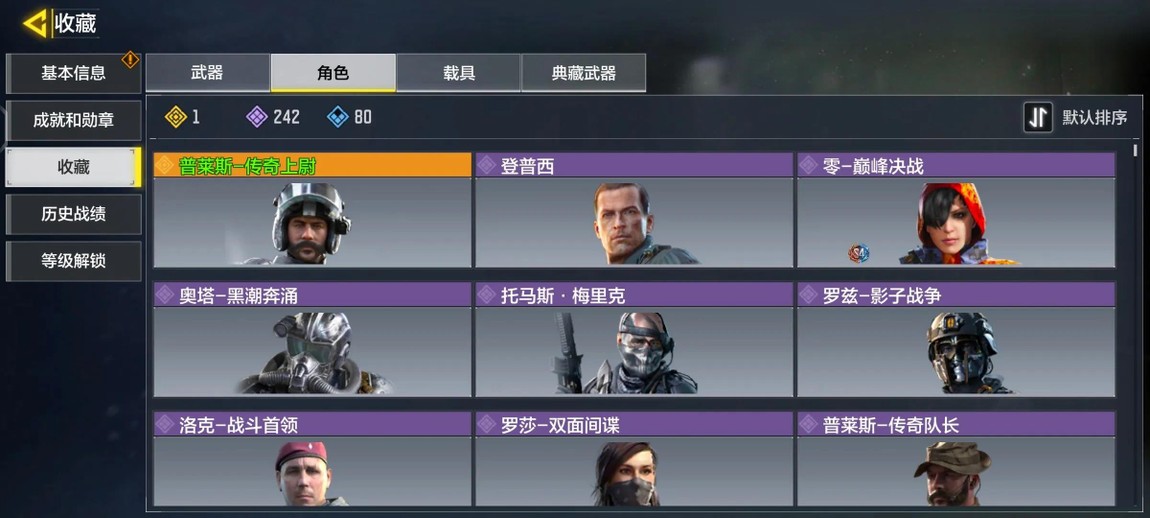The width and height of the screenshot is (1150, 518).
Task: Open the 载具 tab
Action: click(x=458, y=73)
